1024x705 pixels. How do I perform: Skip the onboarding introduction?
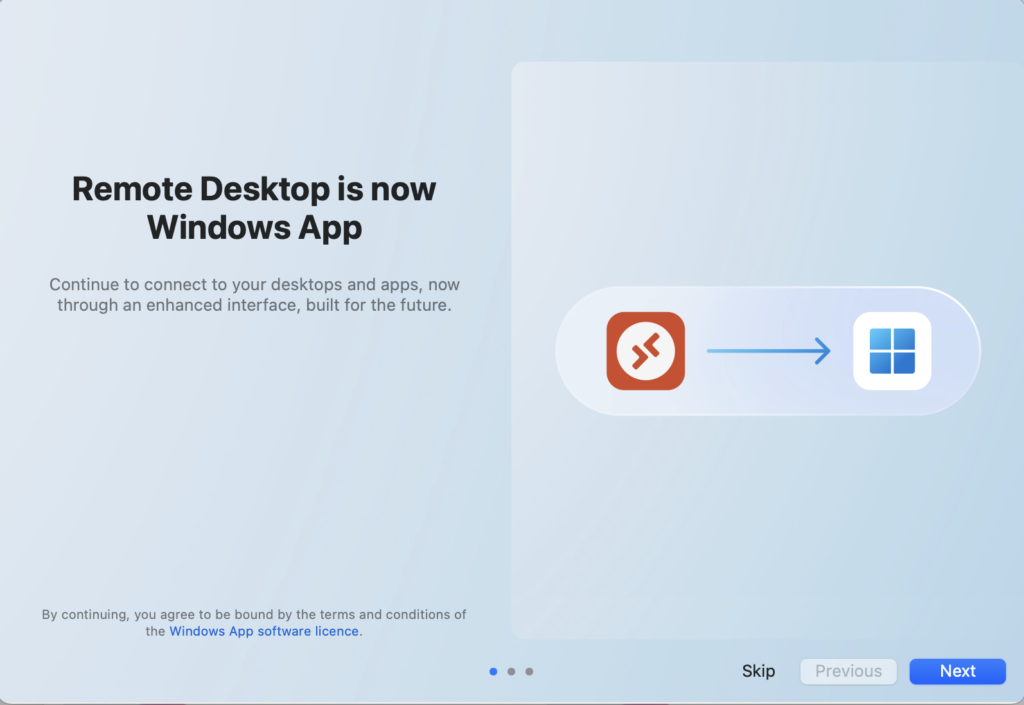point(758,671)
